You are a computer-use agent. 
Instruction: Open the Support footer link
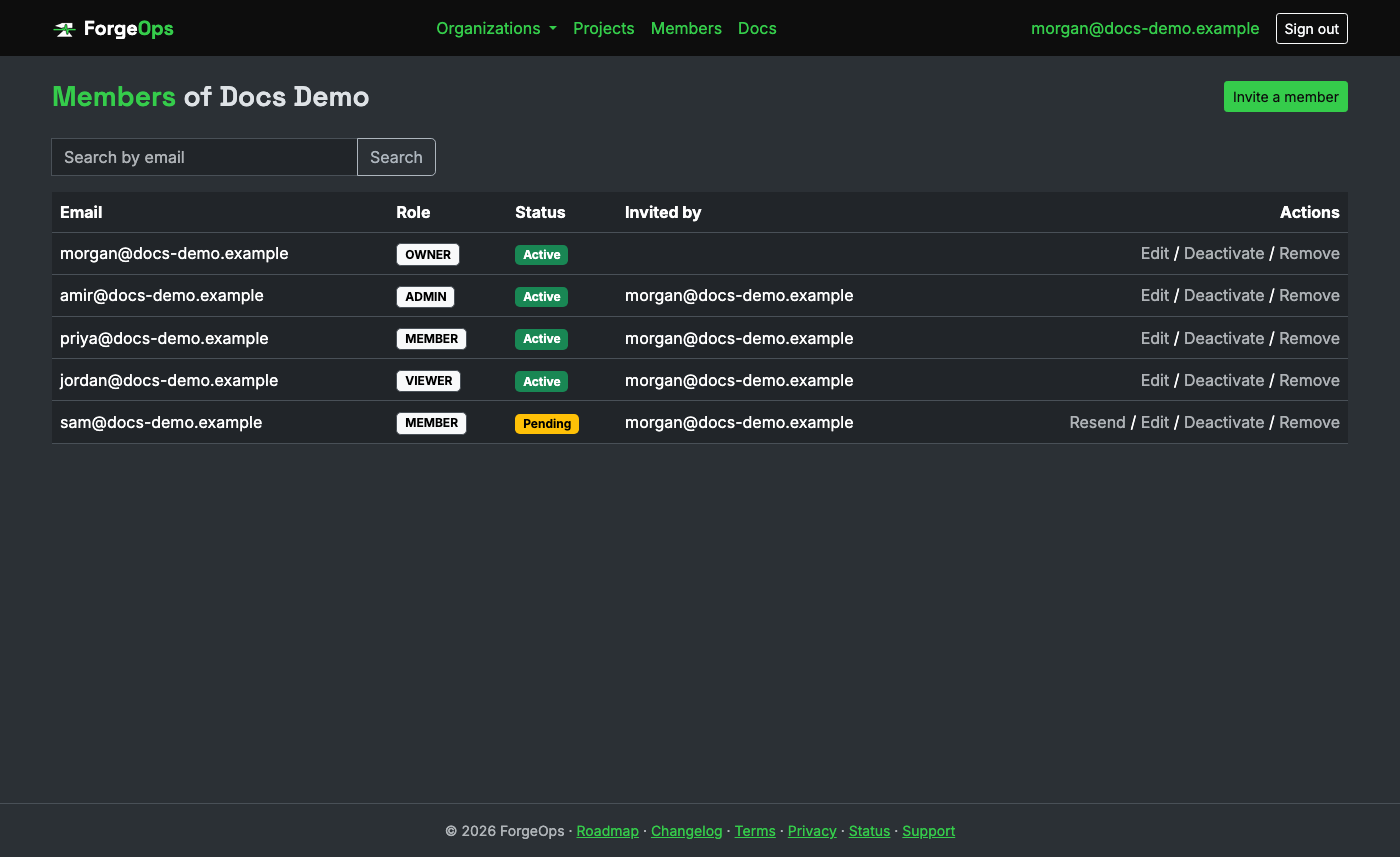click(929, 831)
